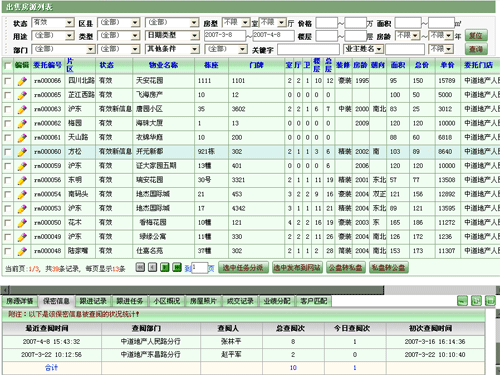Go to previous page of listings

point(152,267)
